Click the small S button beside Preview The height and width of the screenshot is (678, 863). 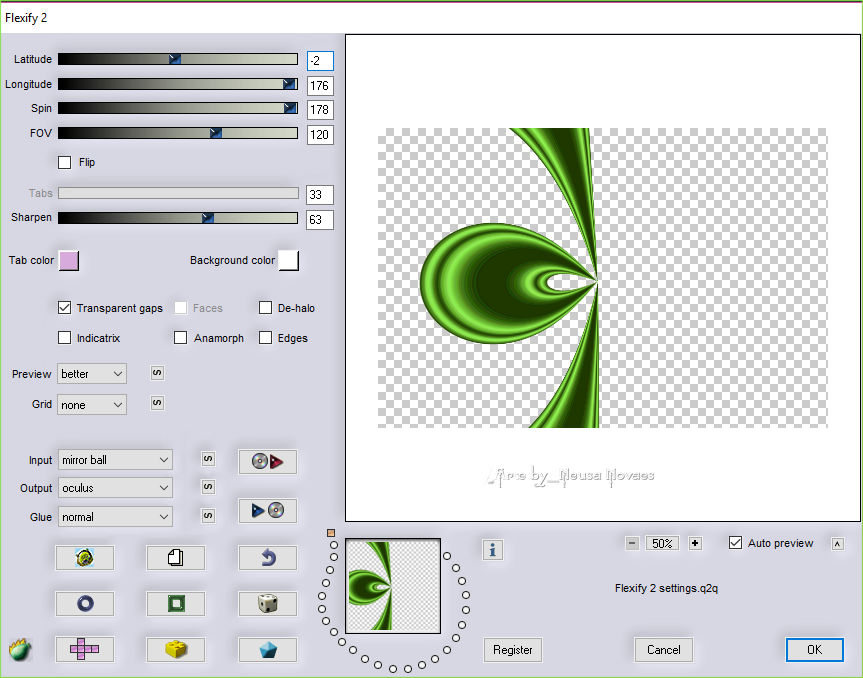(157, 373)
